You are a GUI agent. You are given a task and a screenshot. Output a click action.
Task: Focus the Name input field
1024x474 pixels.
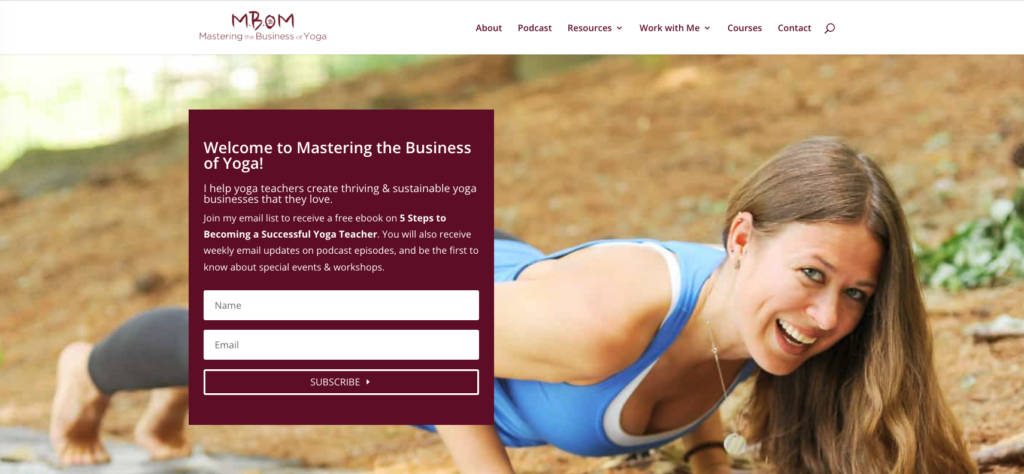point(341,305)
